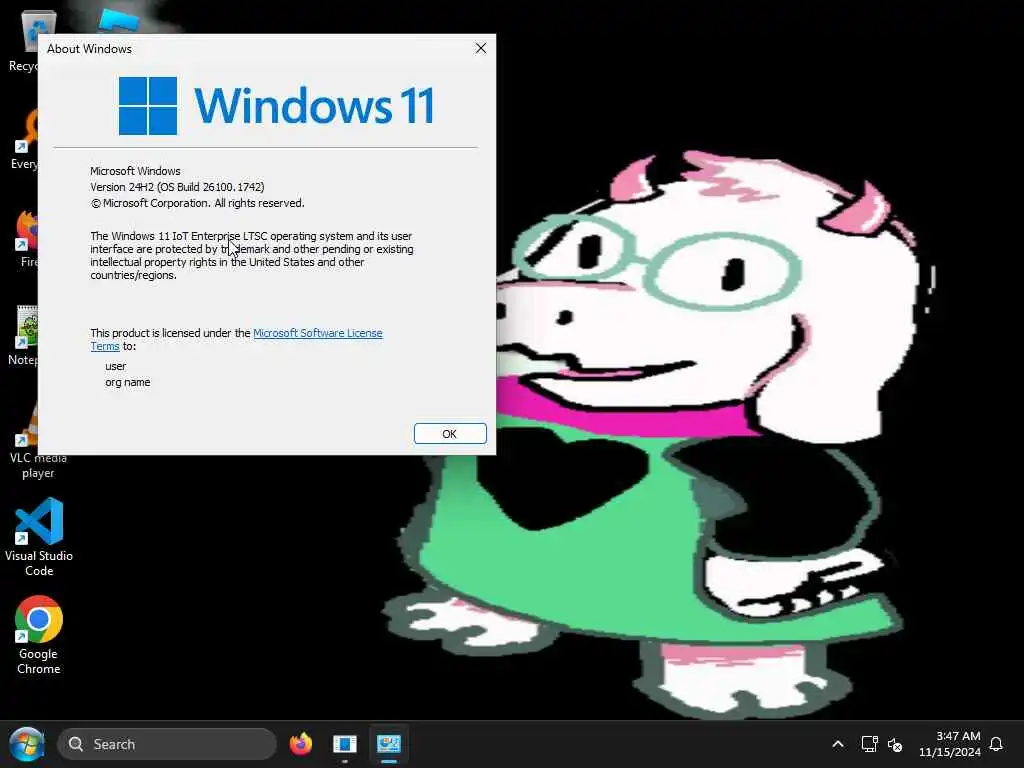Select the Everything desktop shortcut

tap(25, 140)
